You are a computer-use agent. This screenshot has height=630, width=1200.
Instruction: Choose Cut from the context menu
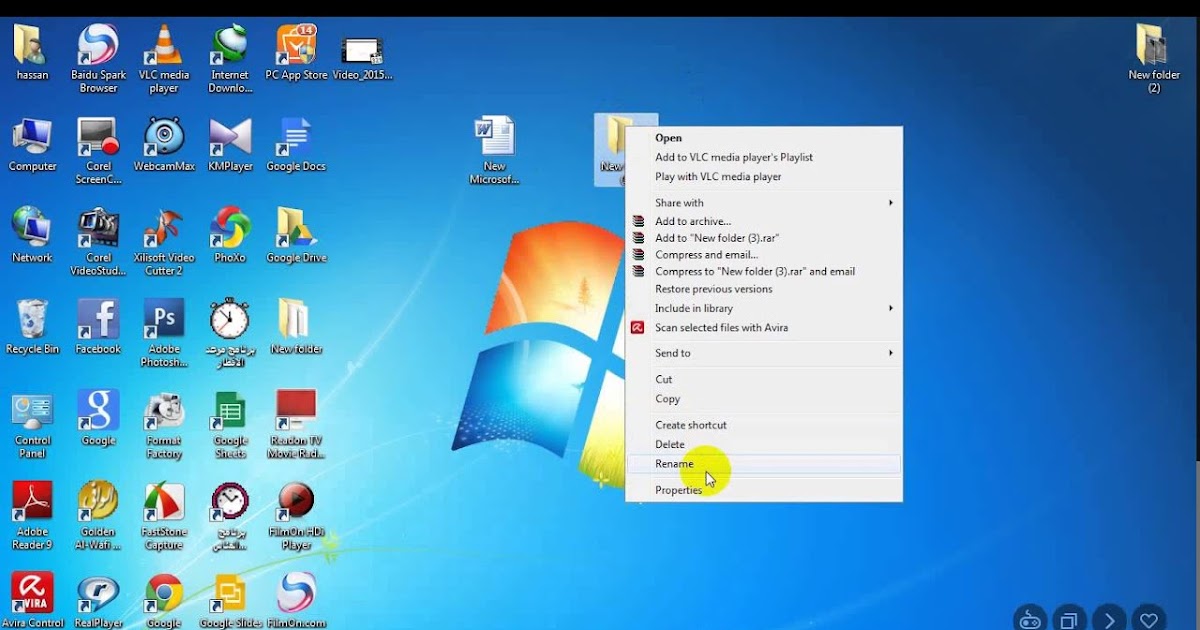(x=764, y=379)
